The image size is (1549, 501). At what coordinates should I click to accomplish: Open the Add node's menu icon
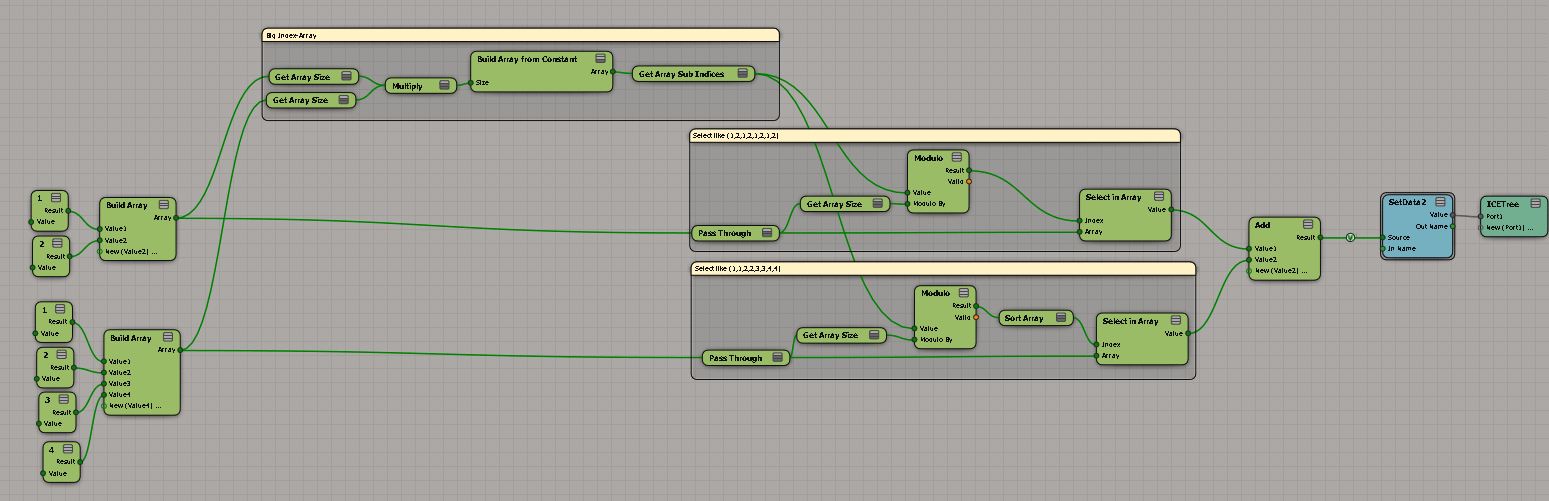pos(1308,226)
